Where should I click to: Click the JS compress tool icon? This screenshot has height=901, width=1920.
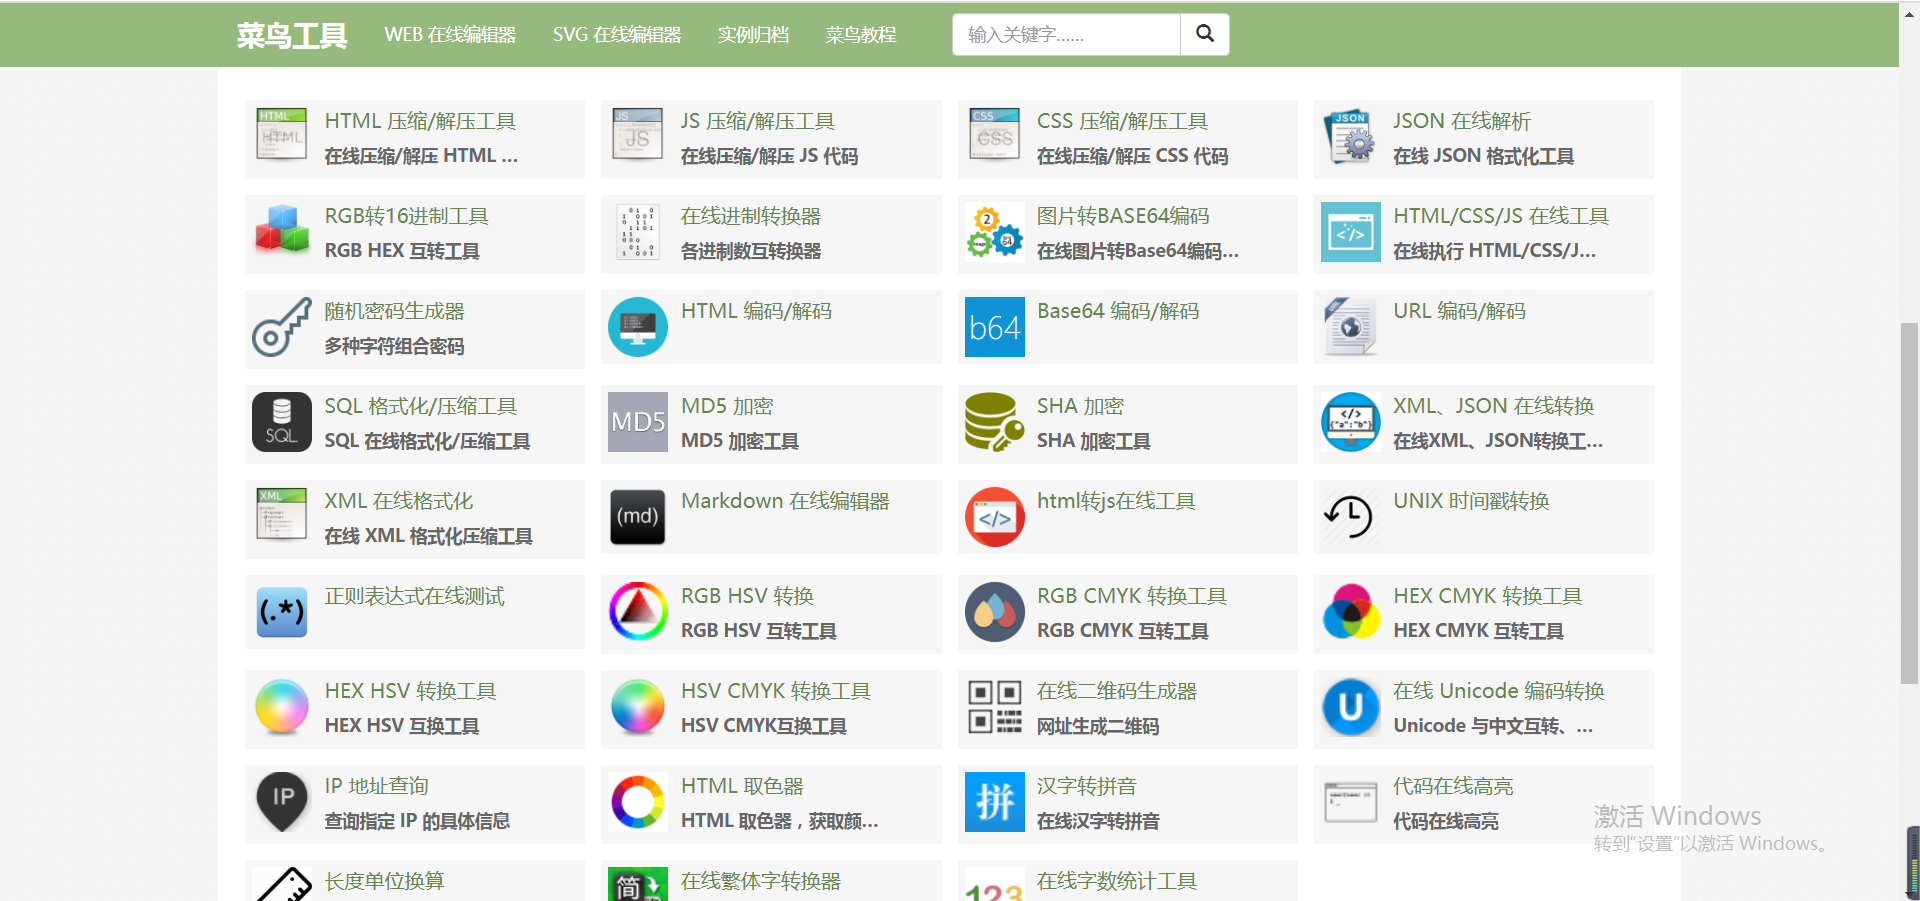point(638,135)
